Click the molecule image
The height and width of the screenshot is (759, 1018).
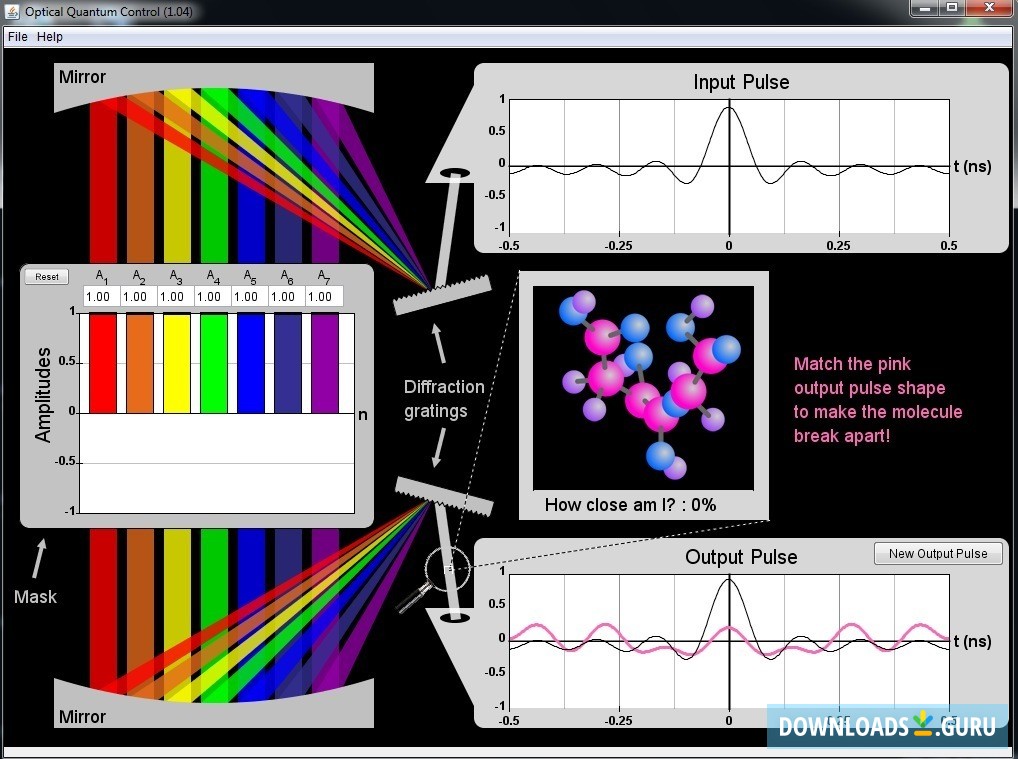(x=643, y=388)
